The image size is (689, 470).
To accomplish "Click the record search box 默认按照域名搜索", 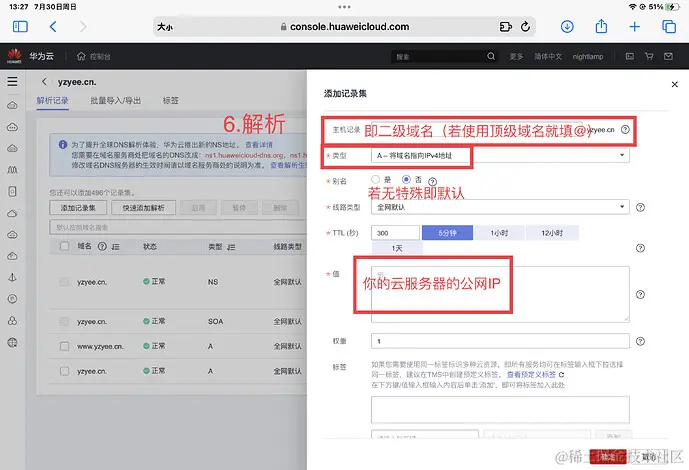I will (x=178, y=228).
